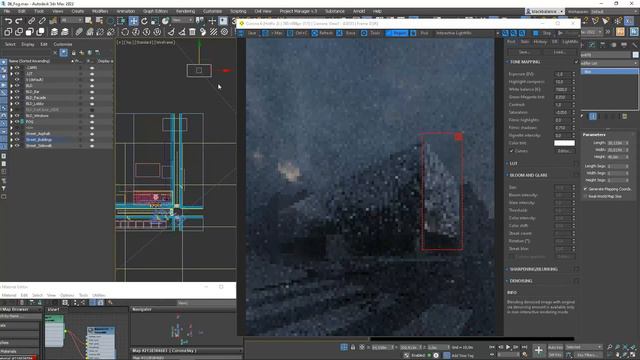Click Erase in Corona VFB toolbar
Image resolution: width=640 pixels, height=360 pixels.
point(347,33)
